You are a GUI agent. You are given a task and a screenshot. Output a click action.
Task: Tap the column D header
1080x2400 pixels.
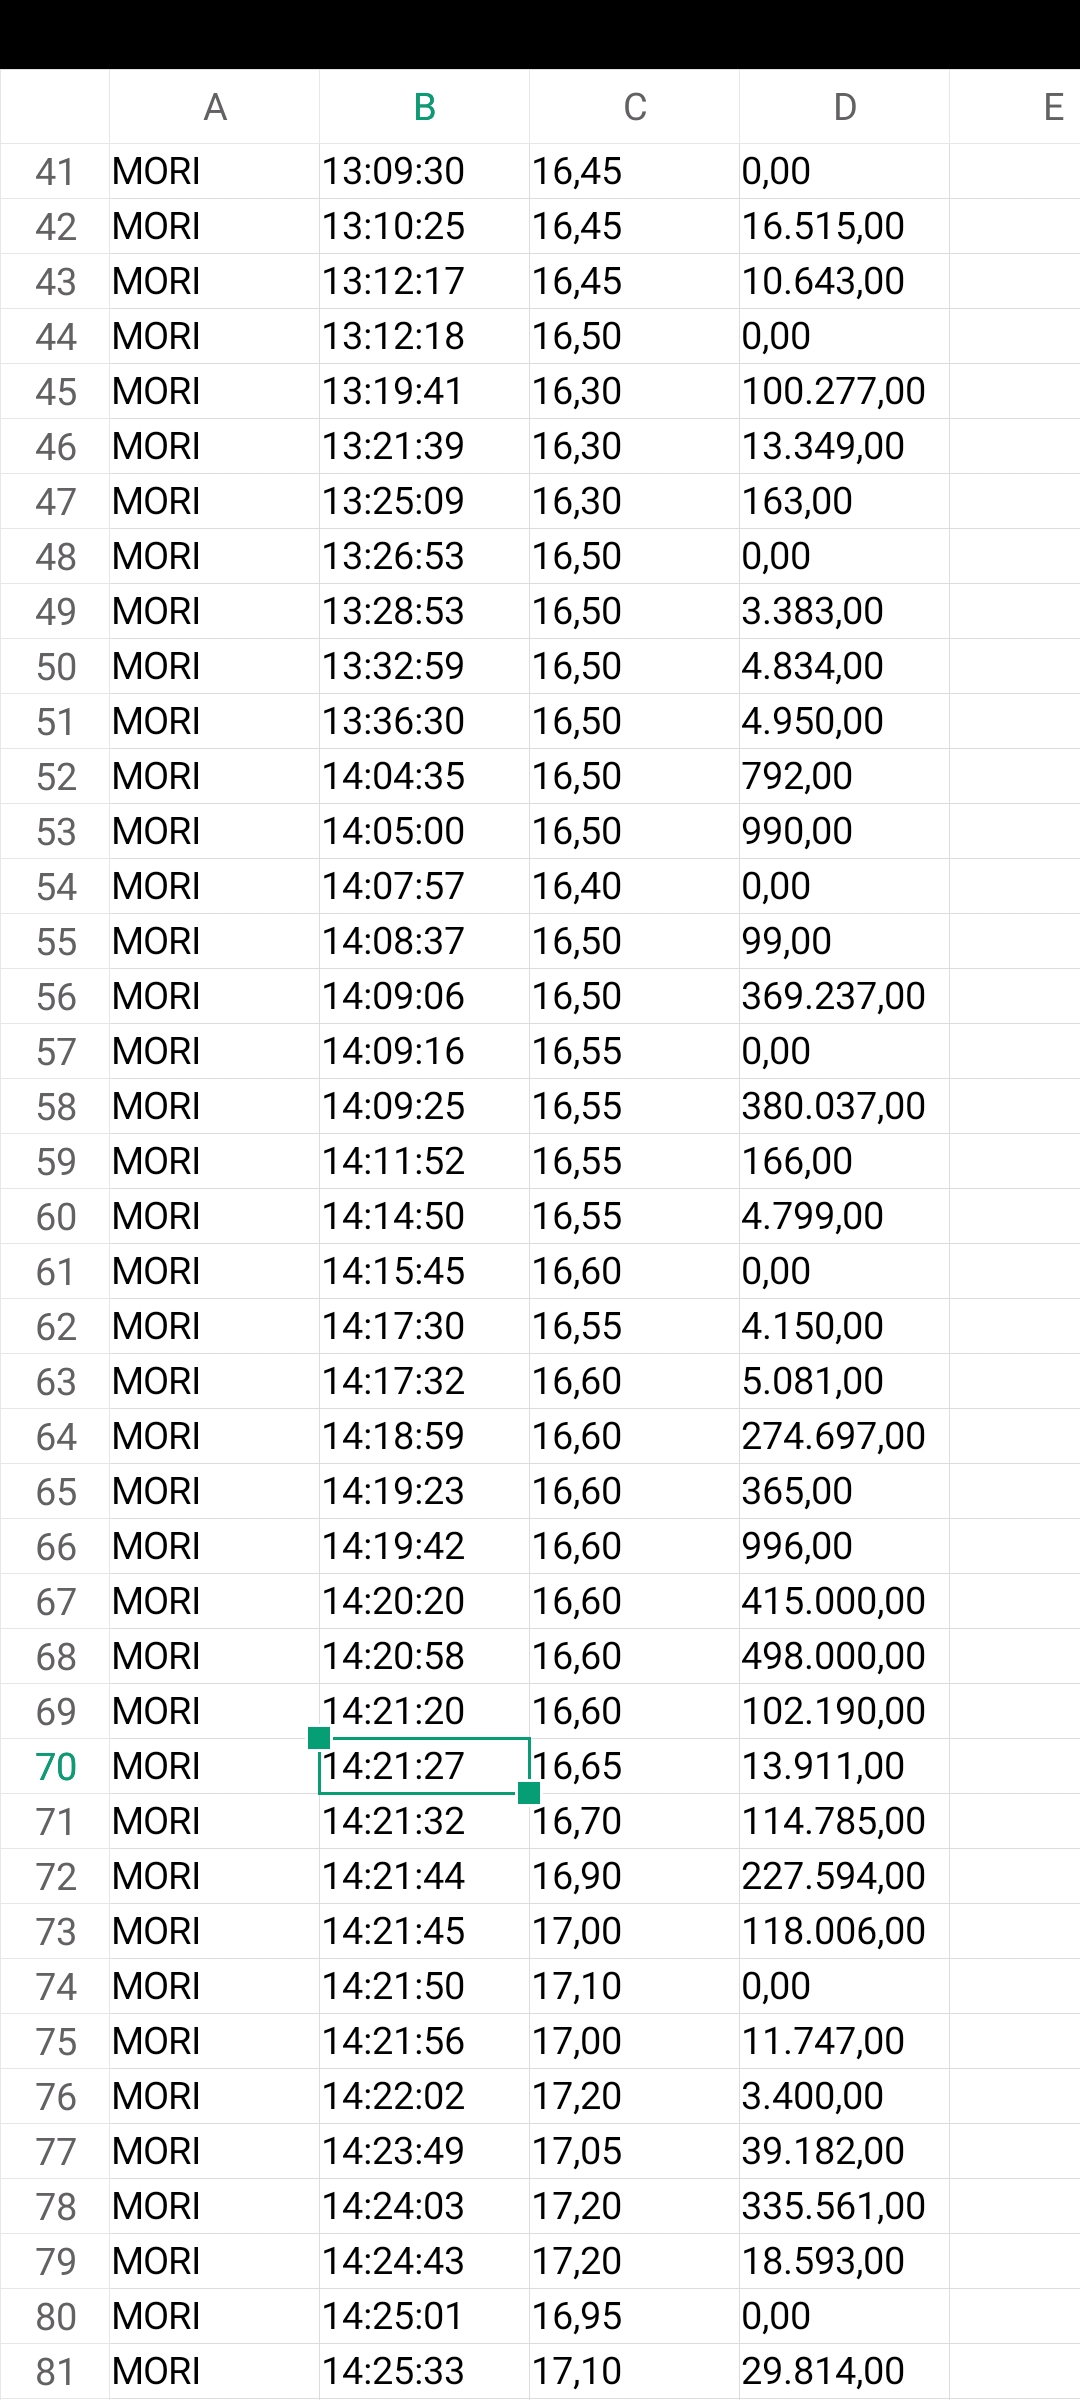(x=844, y=107)
